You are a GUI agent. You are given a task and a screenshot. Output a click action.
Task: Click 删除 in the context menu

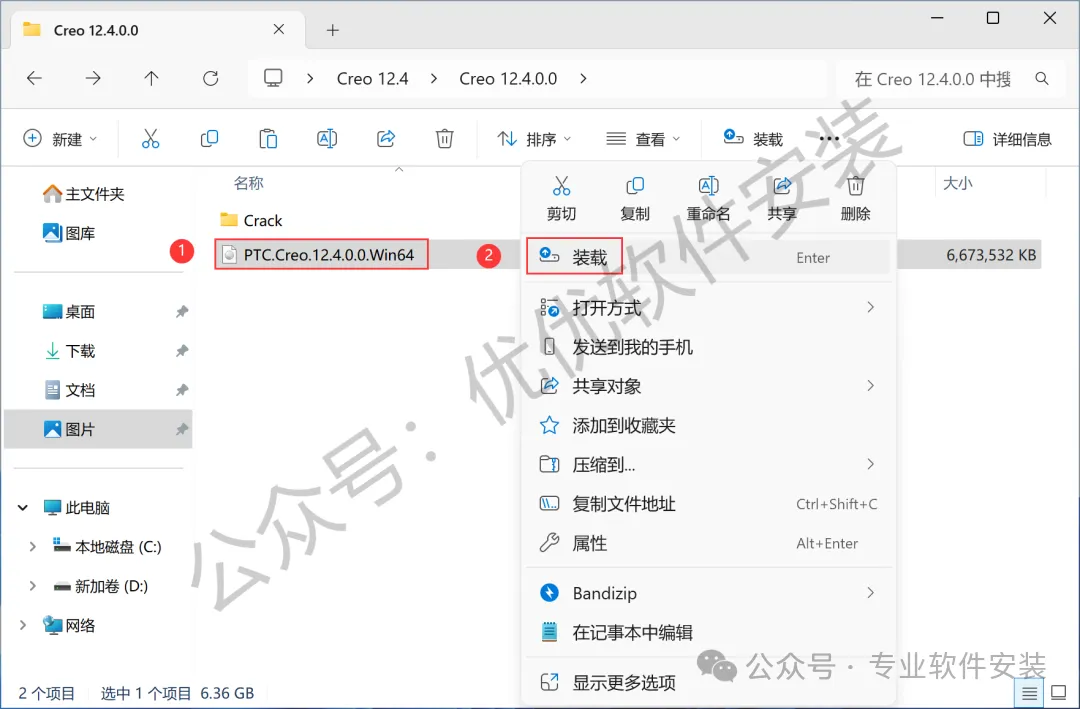[855, 198]
